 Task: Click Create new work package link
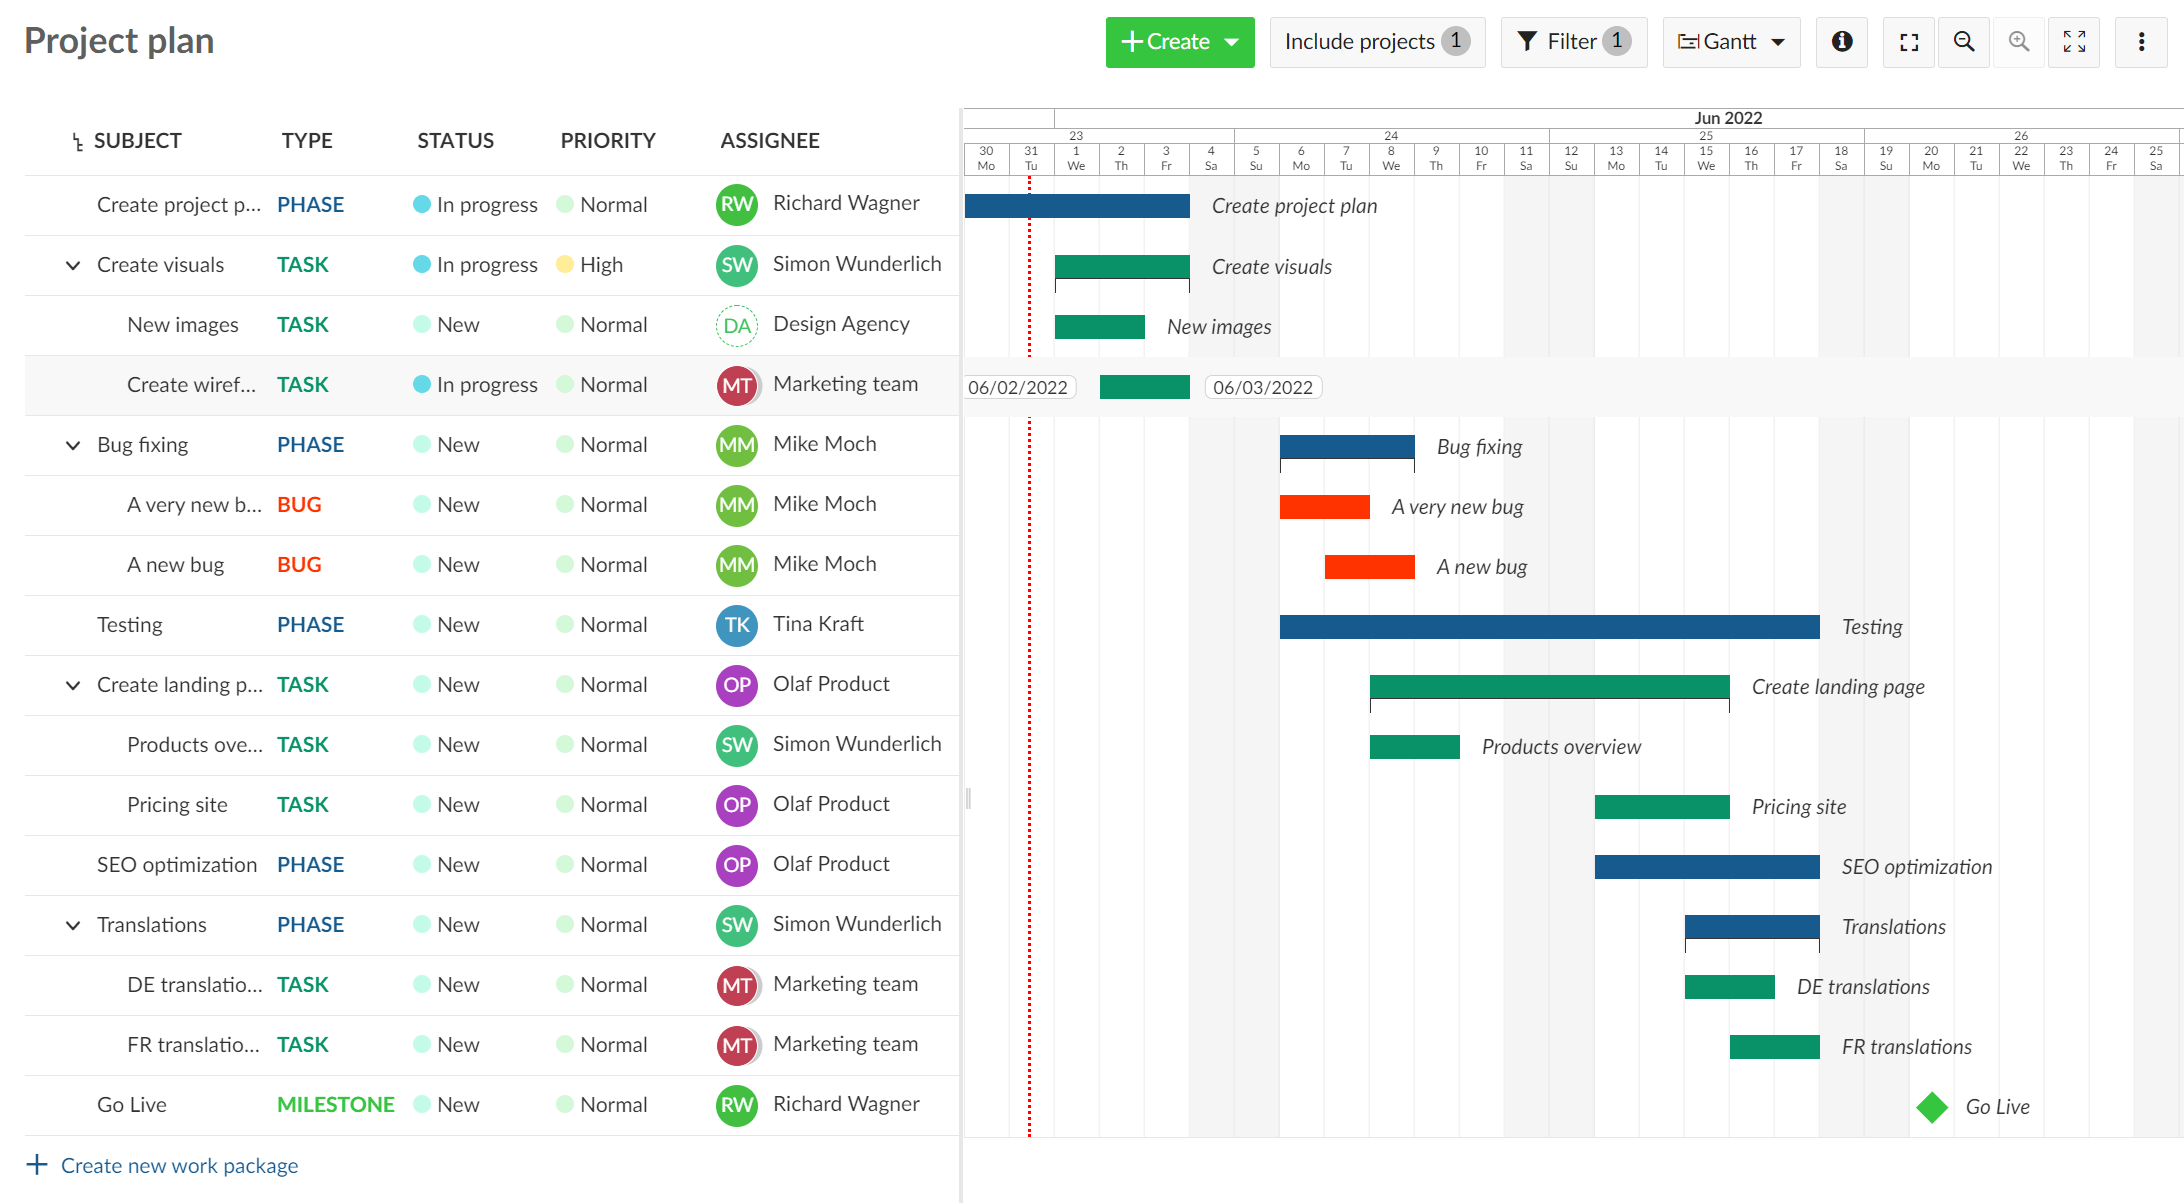(x=179, y=1165)
